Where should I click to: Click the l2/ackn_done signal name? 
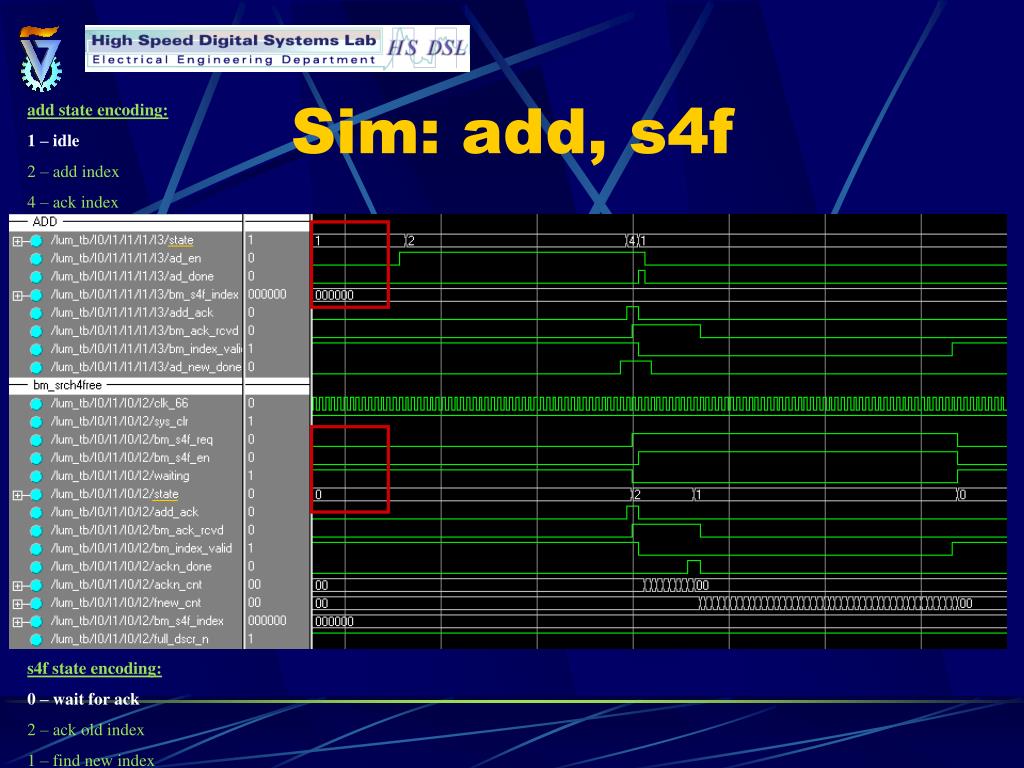[131, 567]
